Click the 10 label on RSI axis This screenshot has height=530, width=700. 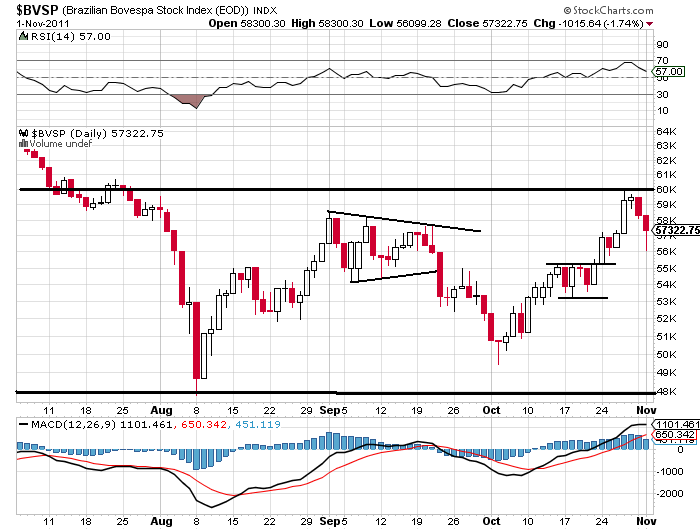662,110
